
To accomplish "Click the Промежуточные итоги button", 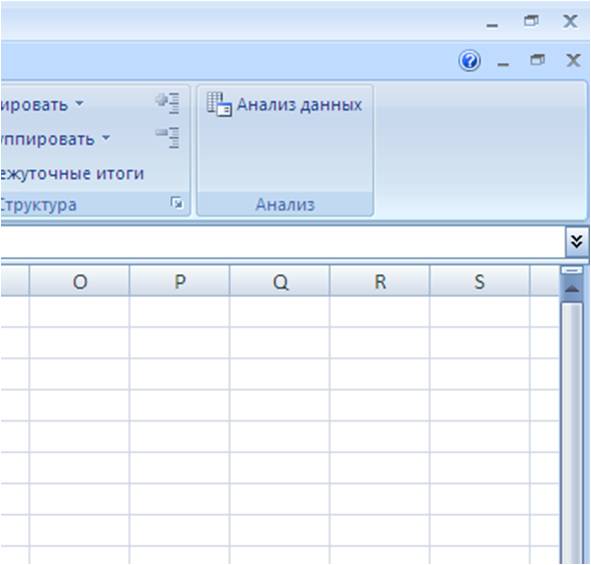I will (x=73, y=173).
